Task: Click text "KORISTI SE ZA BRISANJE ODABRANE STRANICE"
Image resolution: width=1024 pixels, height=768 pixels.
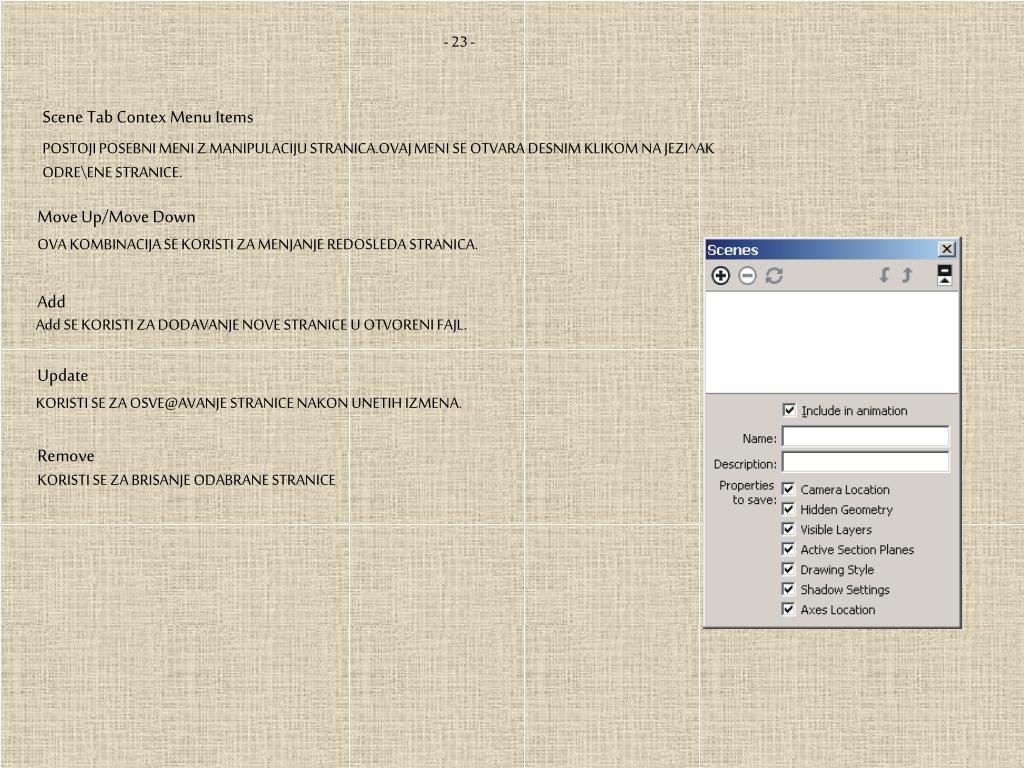Action: pyautogui.click(x=186, y=480)
